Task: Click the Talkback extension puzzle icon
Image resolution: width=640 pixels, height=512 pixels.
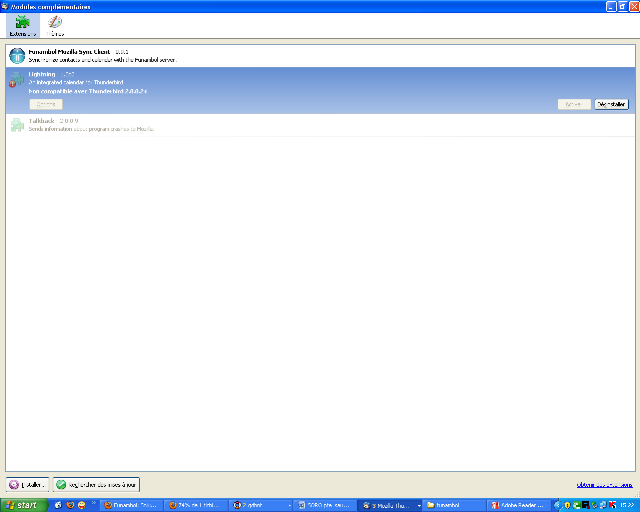Action: point(17,125)
